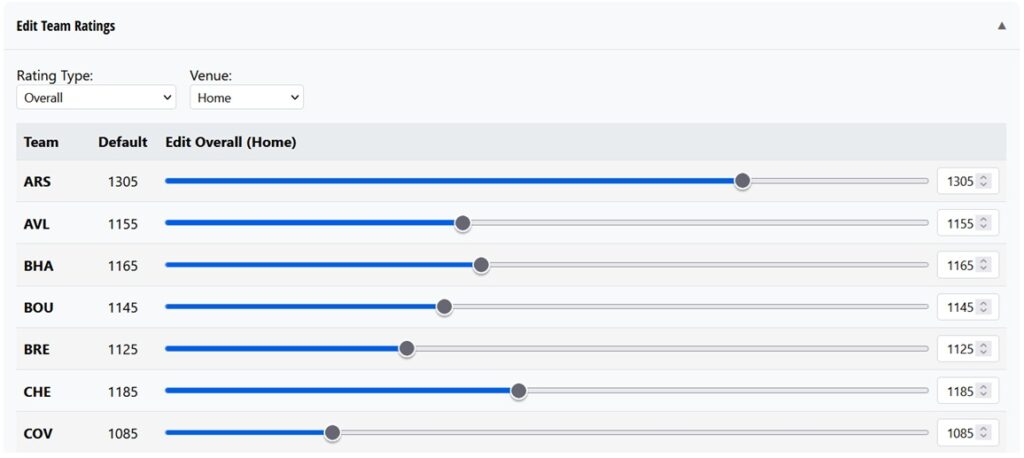1024x458 pixels.
Task: Open the Rating Type dropdown
Action: click(96, 97)
